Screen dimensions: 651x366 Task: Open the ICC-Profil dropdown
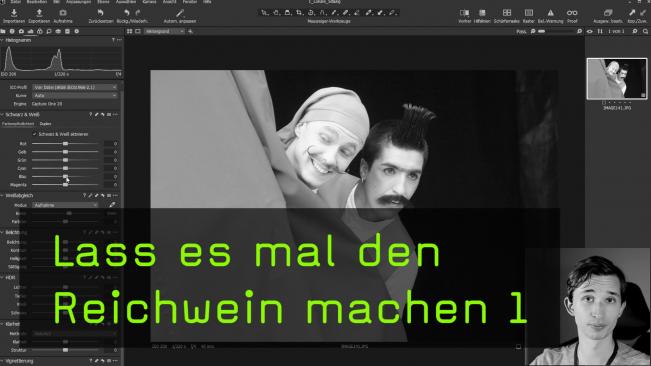point(75,87)
